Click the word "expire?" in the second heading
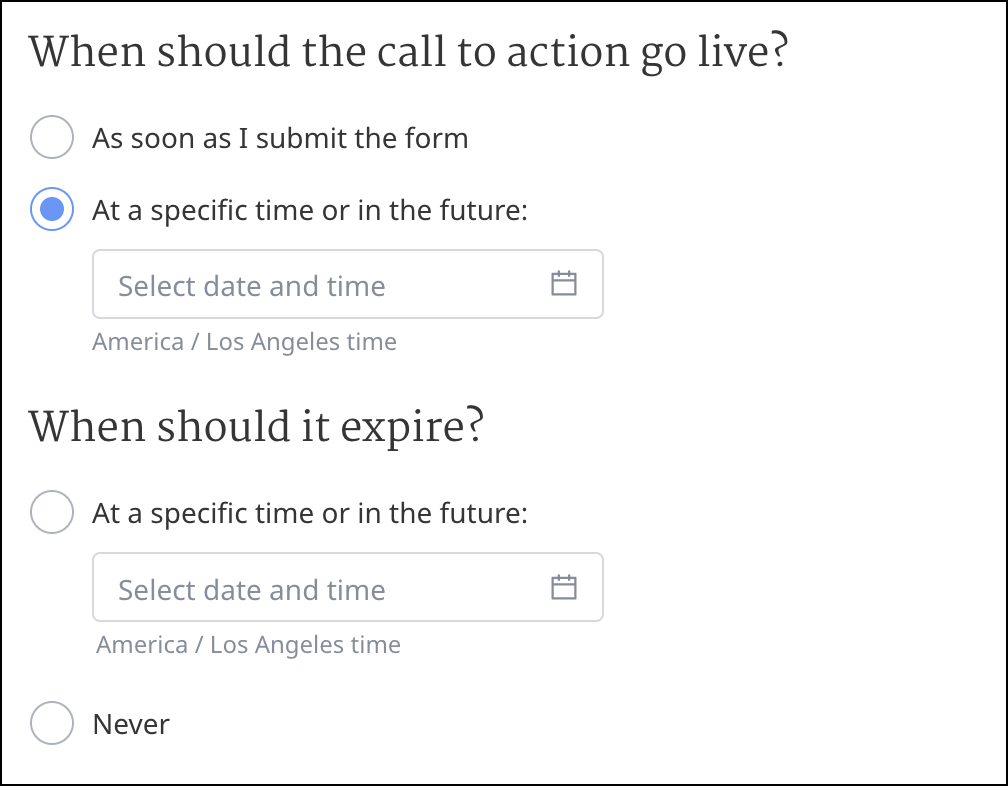The image size is (1008, 786). [x=409, y=428]
